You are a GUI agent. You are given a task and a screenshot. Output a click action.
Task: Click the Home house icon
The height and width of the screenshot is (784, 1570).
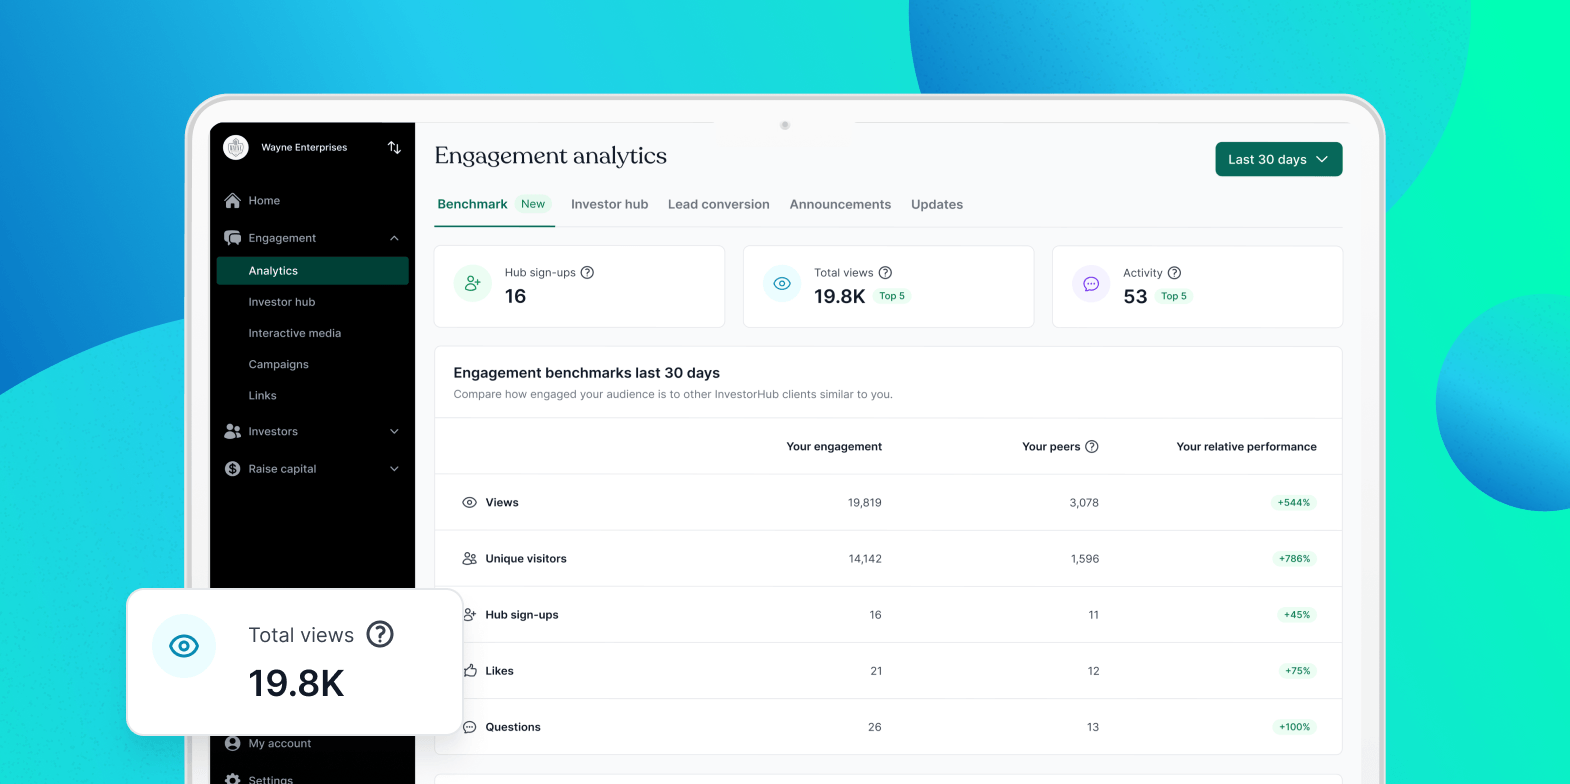click(233, 201)
